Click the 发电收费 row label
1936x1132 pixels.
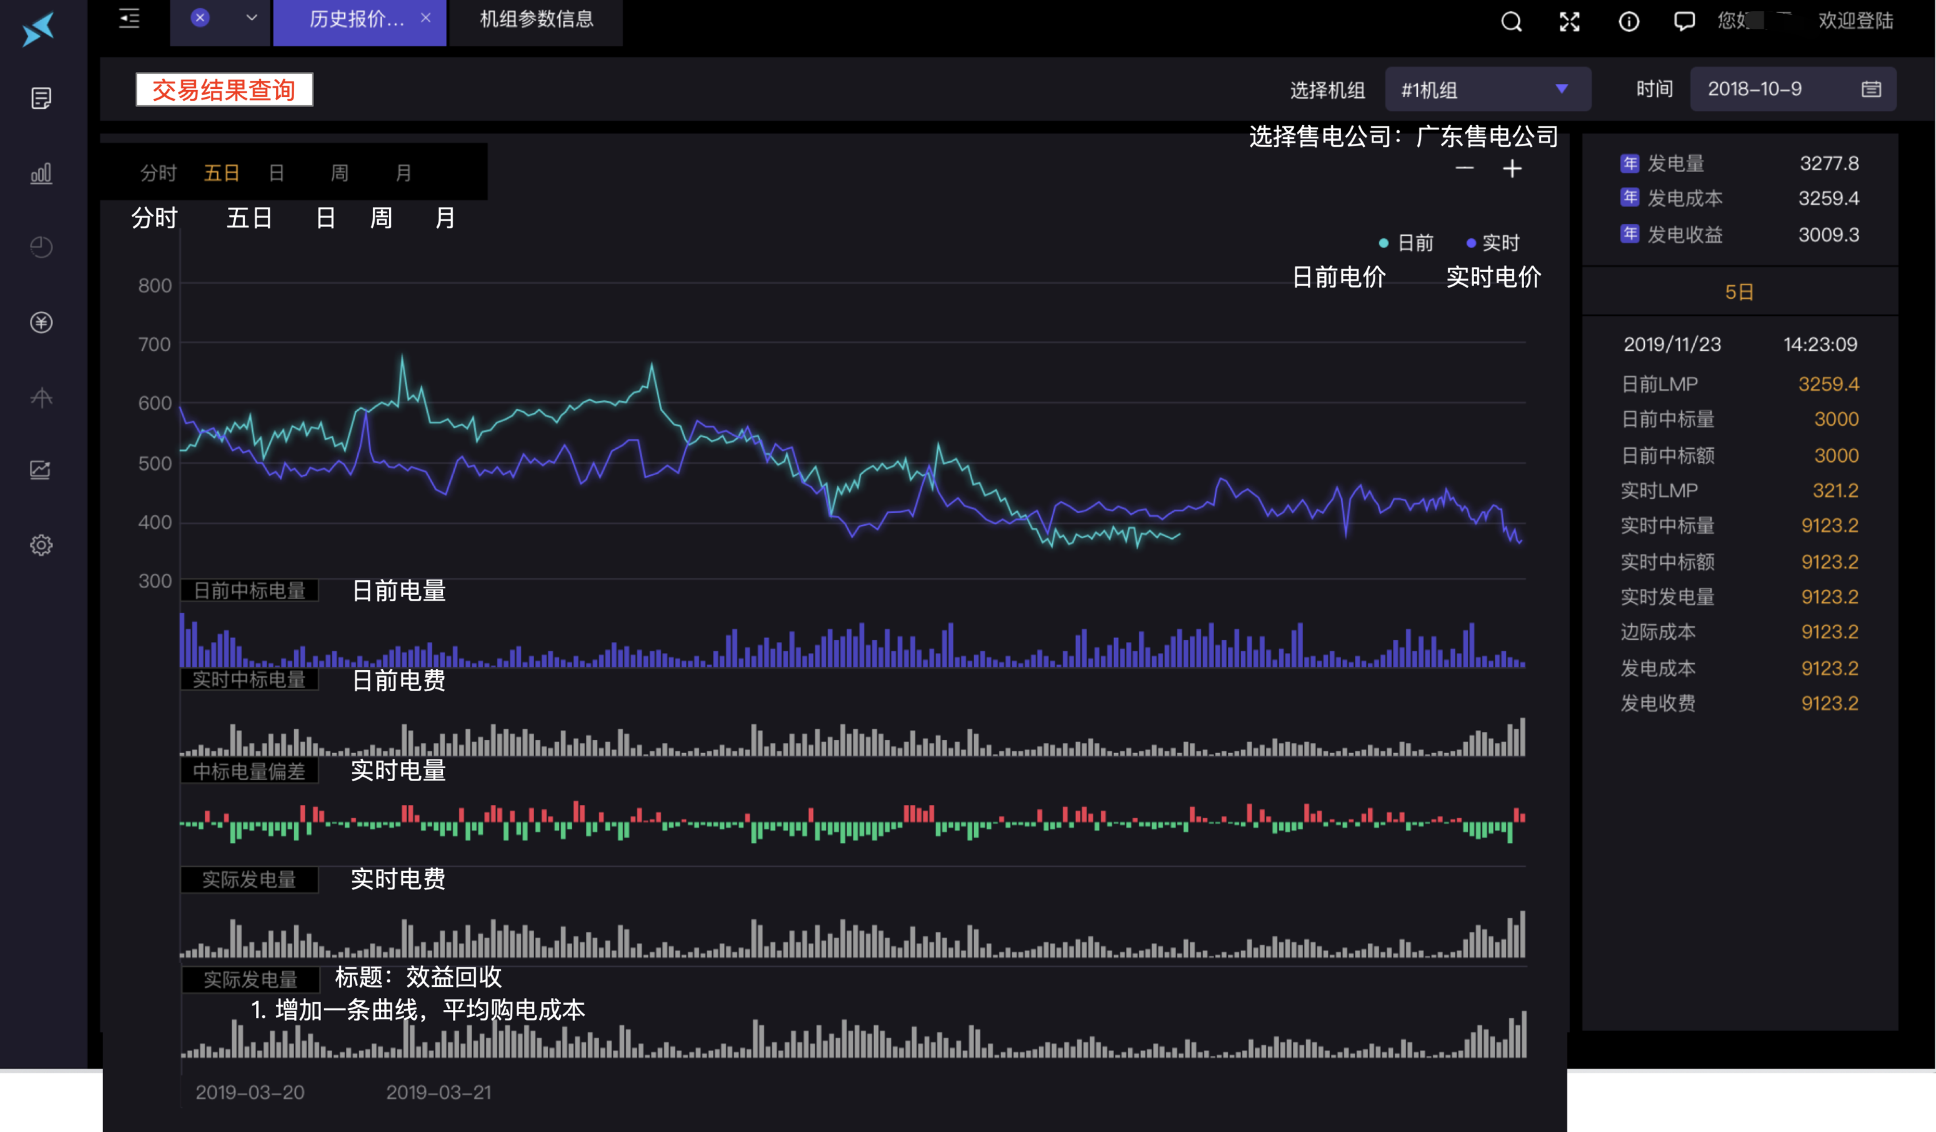pos(1658,703)
